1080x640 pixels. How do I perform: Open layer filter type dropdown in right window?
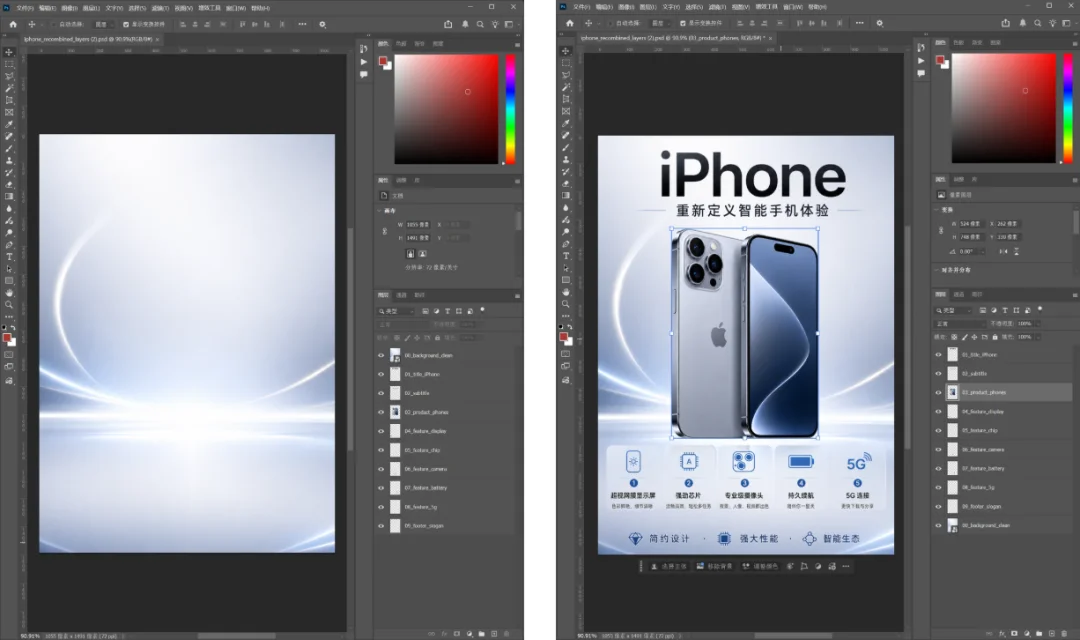coord(954,311)
